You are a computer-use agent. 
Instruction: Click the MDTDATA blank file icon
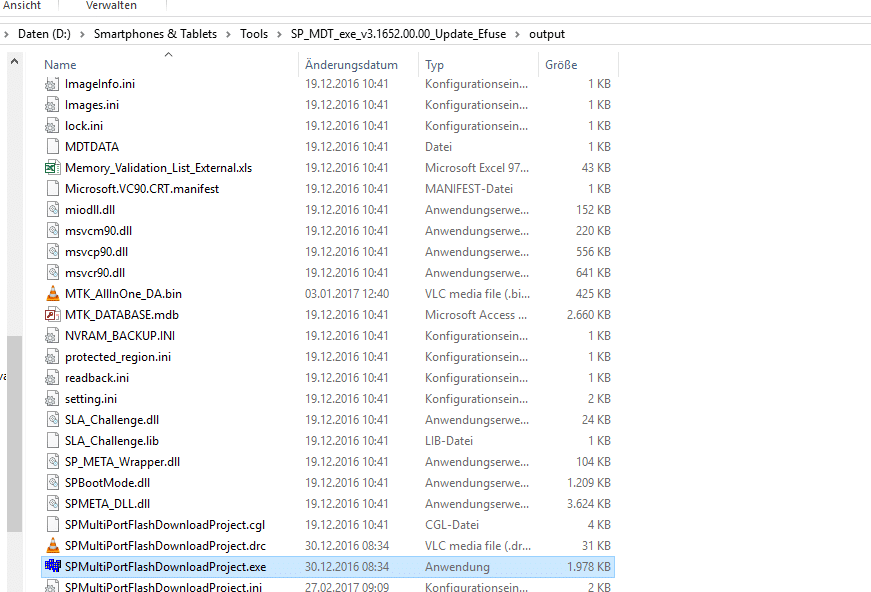coord(52,147)
